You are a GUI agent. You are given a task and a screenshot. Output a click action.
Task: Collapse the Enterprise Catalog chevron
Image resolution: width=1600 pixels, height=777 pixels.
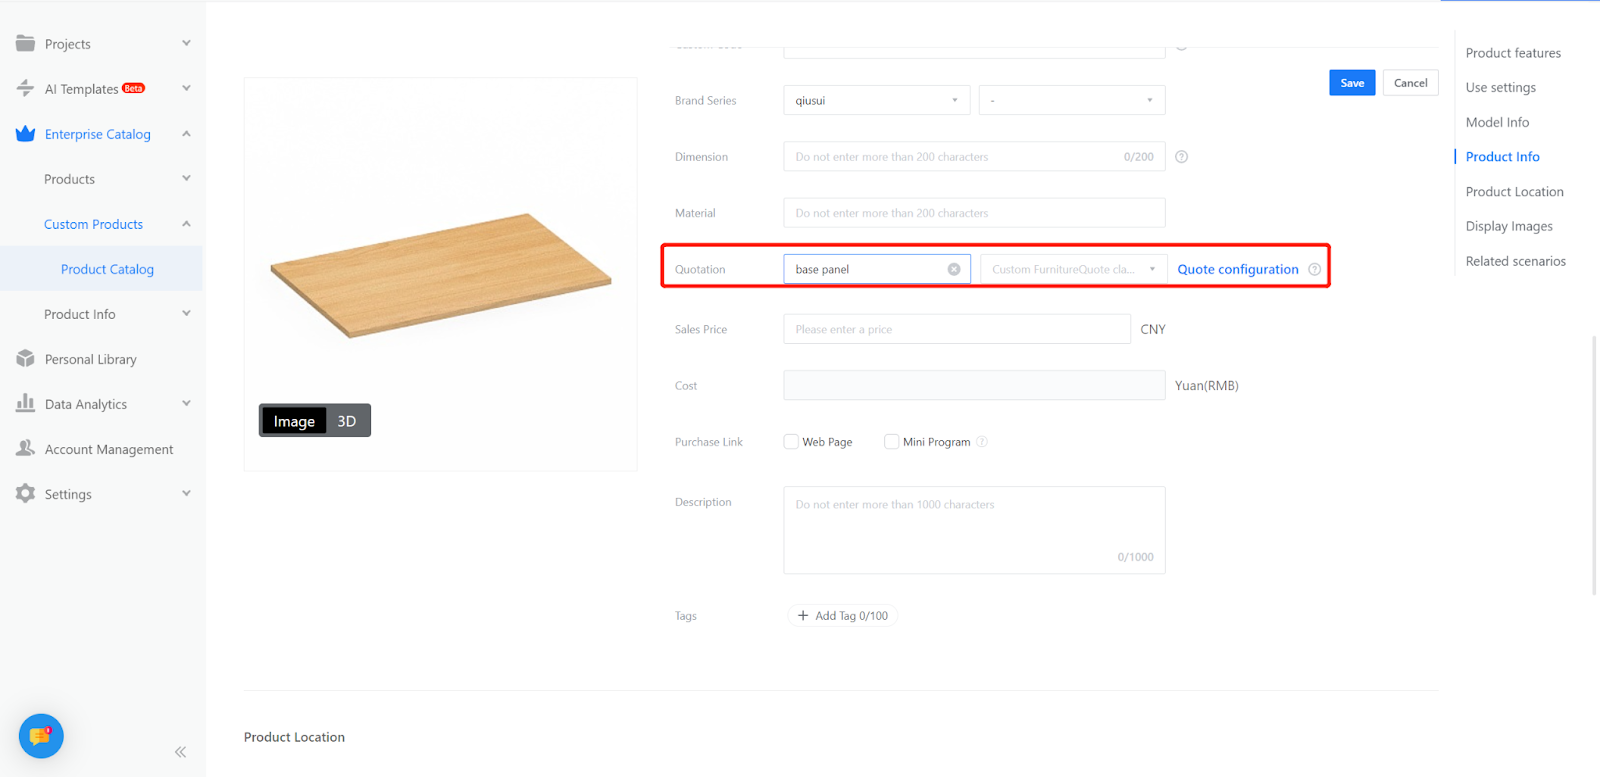pos(186,133)
